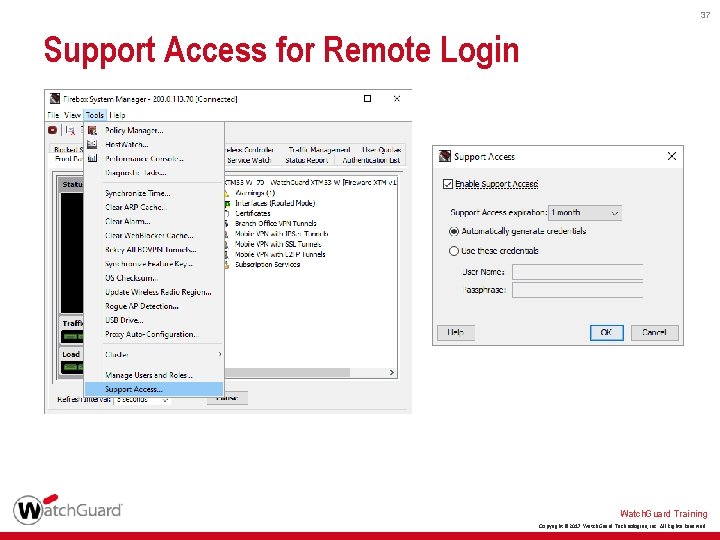Select Use these credentials option
The width and height of the screenshot is (720, 540).
tap(454, 251)
